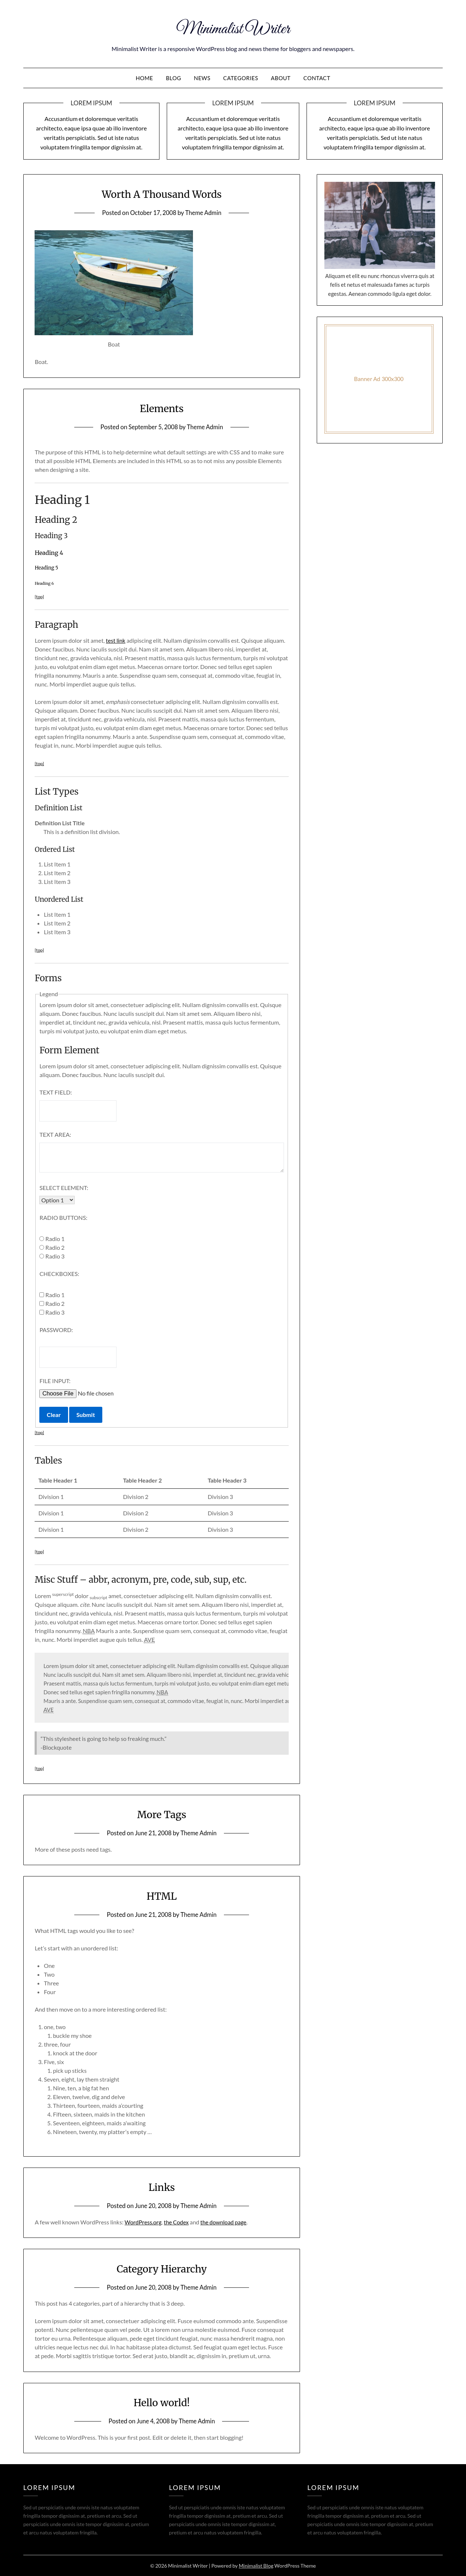The height and width of the screenshot is (2576, 466).
Task: Open the HTML post title
Action: click(162, 1896)
